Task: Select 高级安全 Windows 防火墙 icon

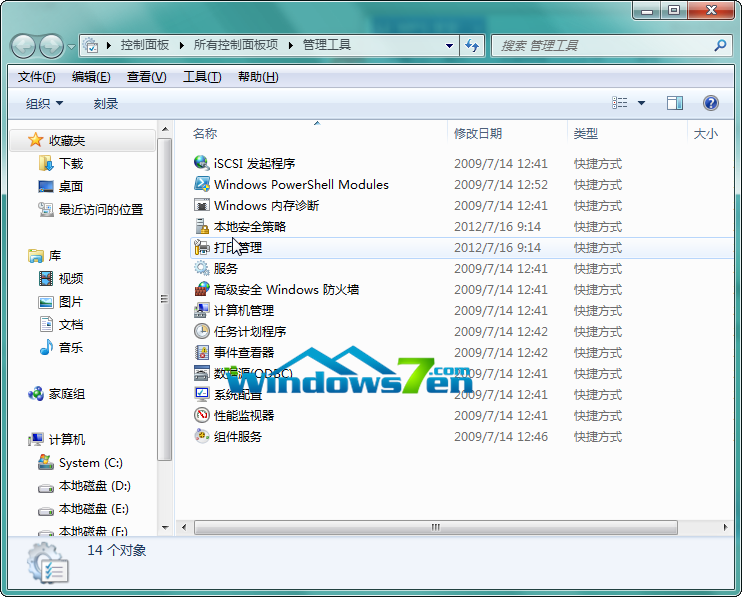Action: [201, 289]
